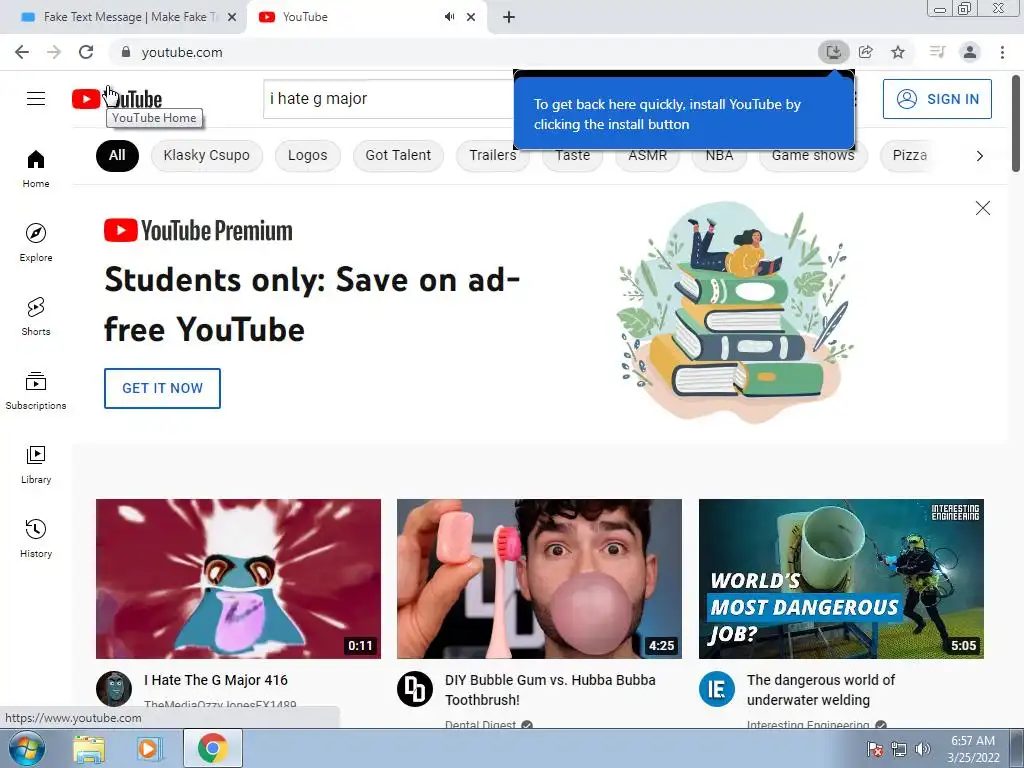Bookmark this page with the star icon
This screenshot has height=768, width=1024.
[x=898, y=52]
